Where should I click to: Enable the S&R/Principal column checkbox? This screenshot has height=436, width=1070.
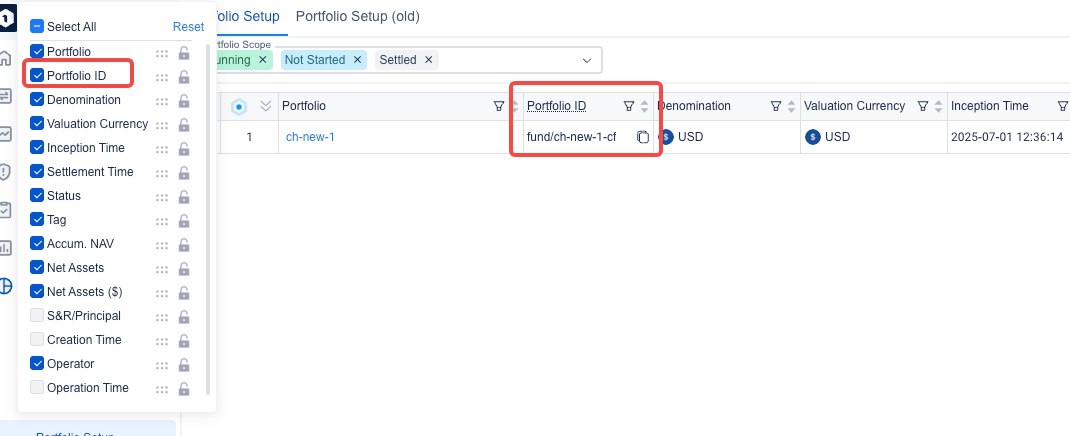tap(37, 316)
